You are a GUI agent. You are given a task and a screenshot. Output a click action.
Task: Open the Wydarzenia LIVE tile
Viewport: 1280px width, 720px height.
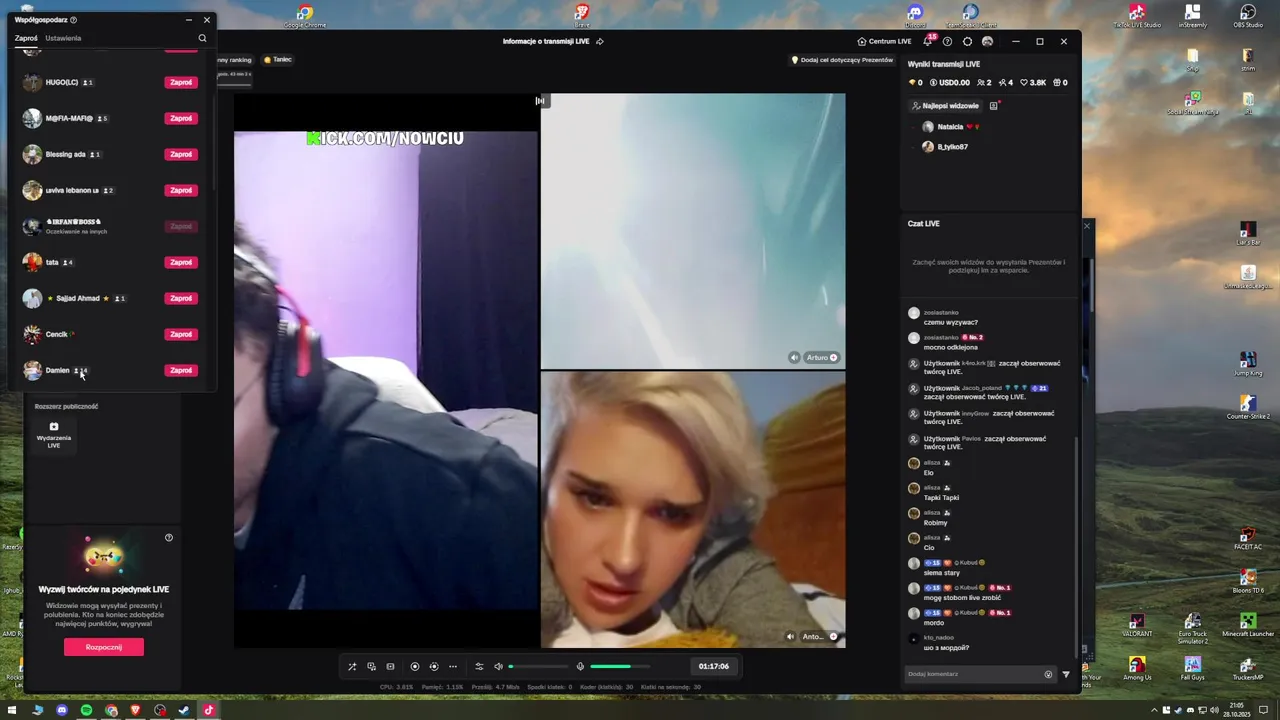coord(54,435)
